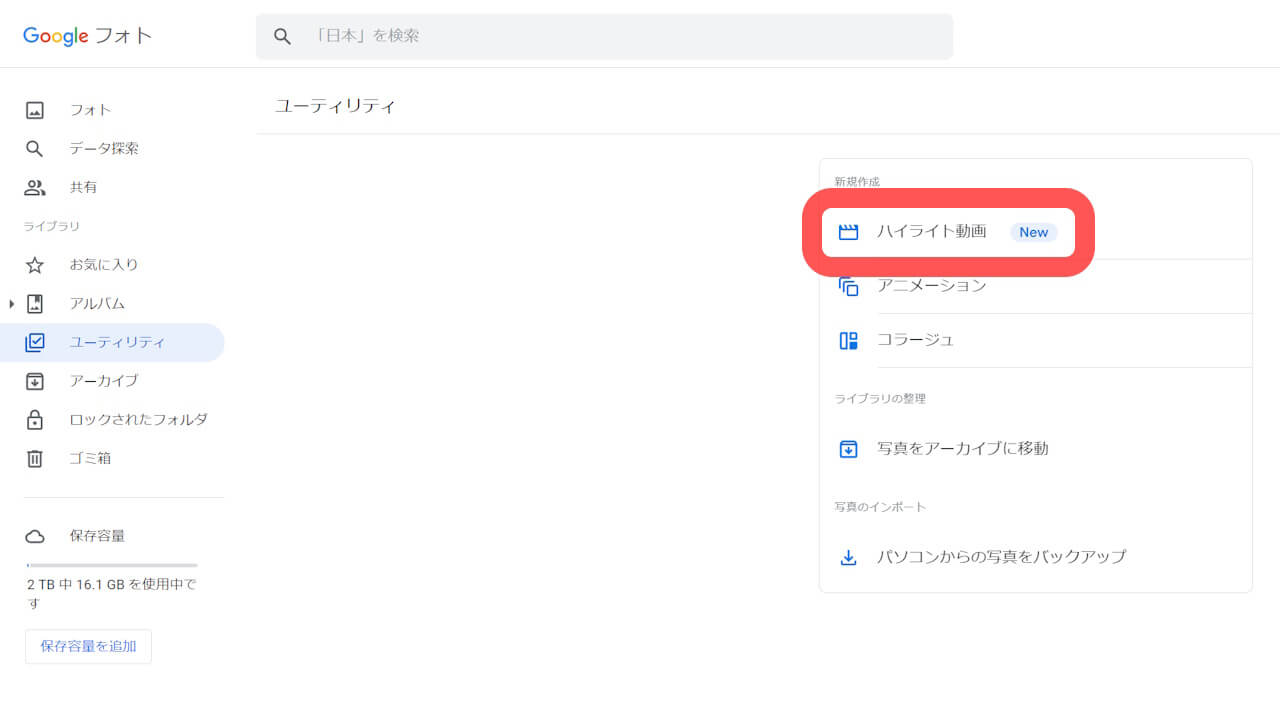
Task: Select ユーティリティ in the sidebar
Action: pyautogui.click(x=112, y=342)
